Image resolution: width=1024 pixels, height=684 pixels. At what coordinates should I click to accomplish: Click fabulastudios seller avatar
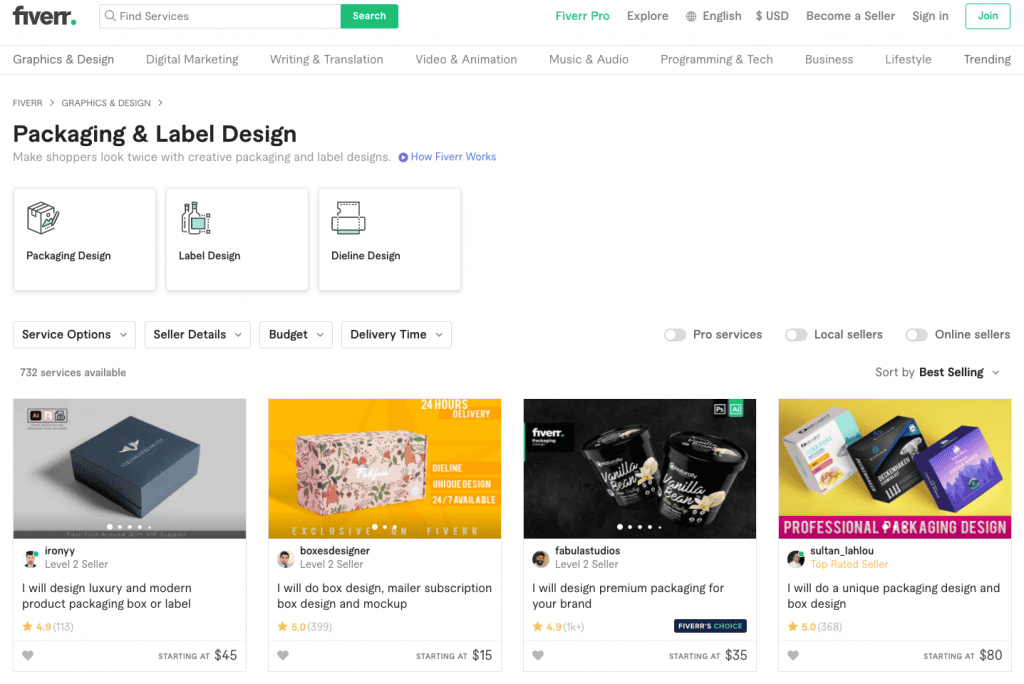click(x=541, y=559)
